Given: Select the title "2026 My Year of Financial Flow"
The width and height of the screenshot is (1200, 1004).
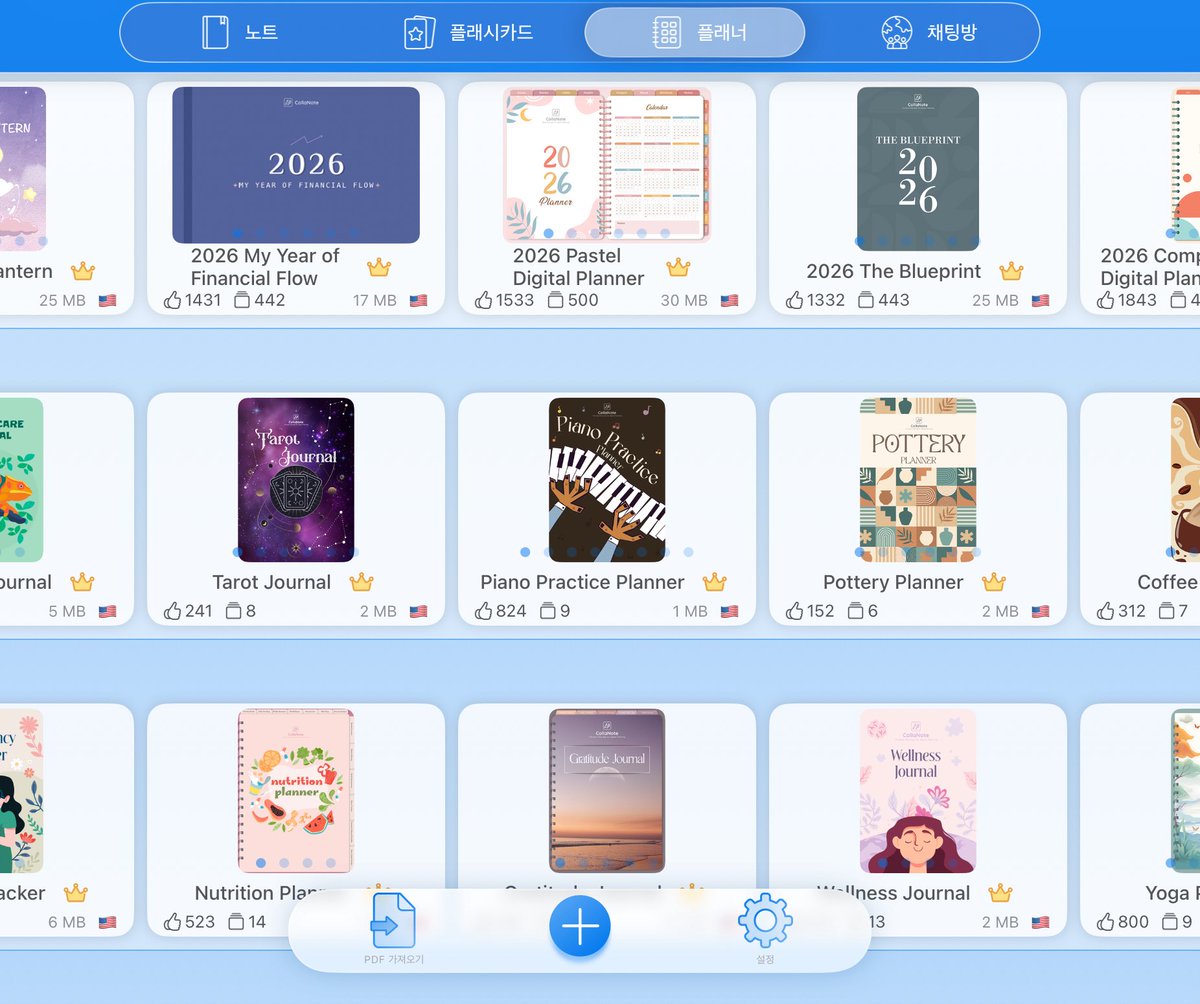Looking at the screenshot, I should click(265, 267).
